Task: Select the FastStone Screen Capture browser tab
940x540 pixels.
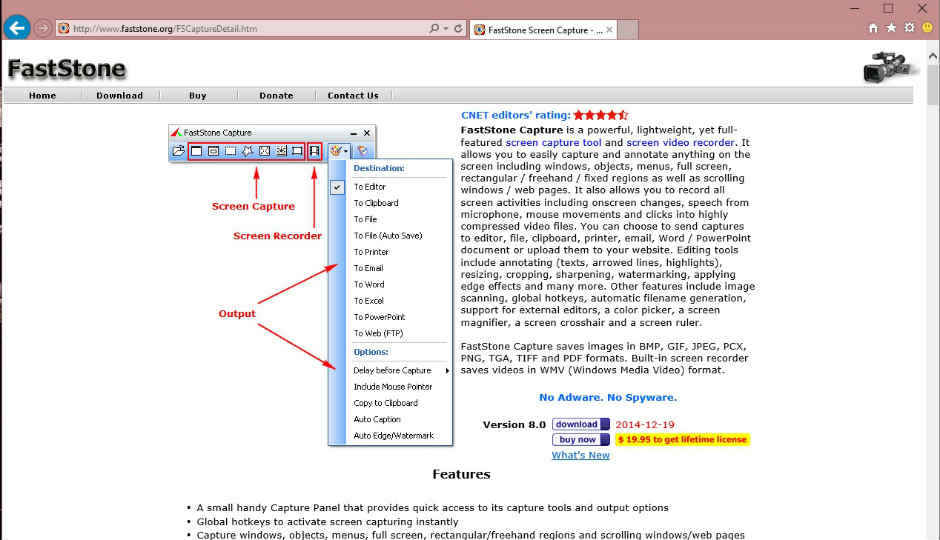Action: (x=543, y=29)
